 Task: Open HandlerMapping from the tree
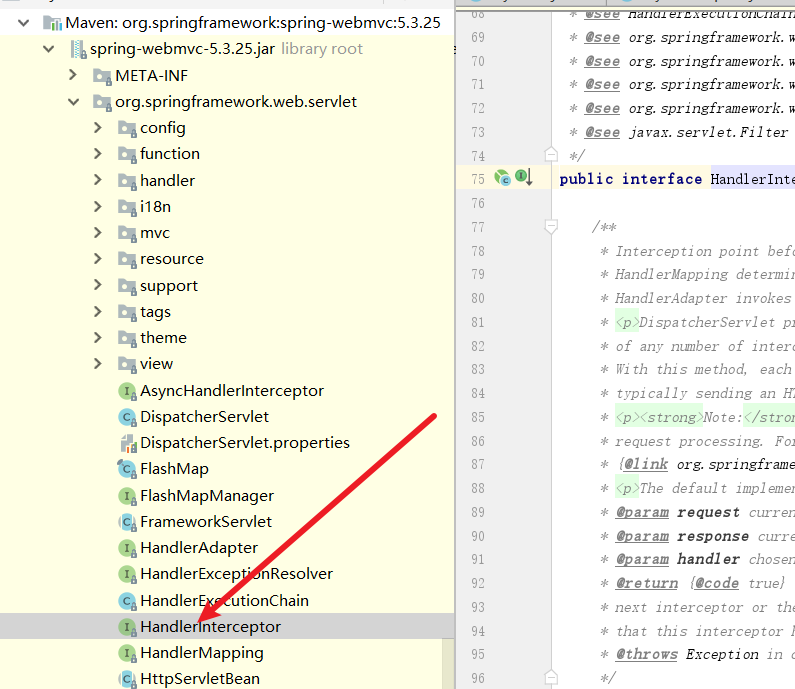coord(201,653)
